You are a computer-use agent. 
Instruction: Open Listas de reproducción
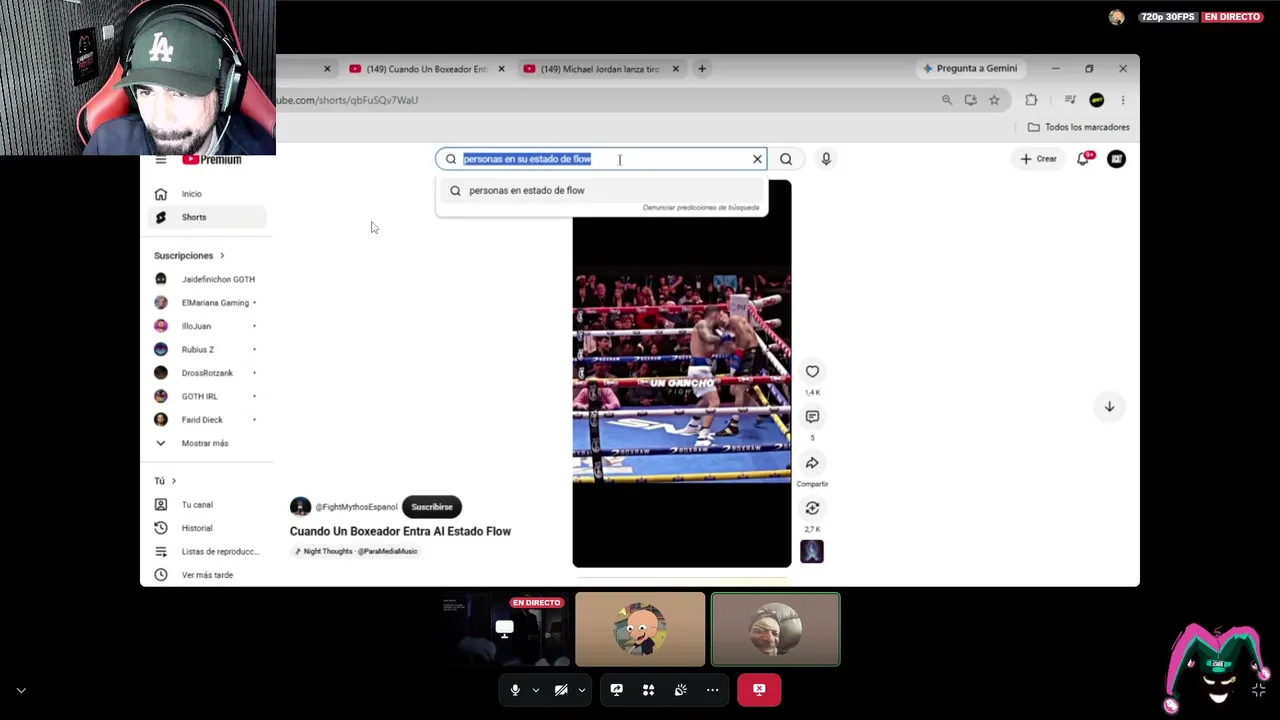[206, 552]
